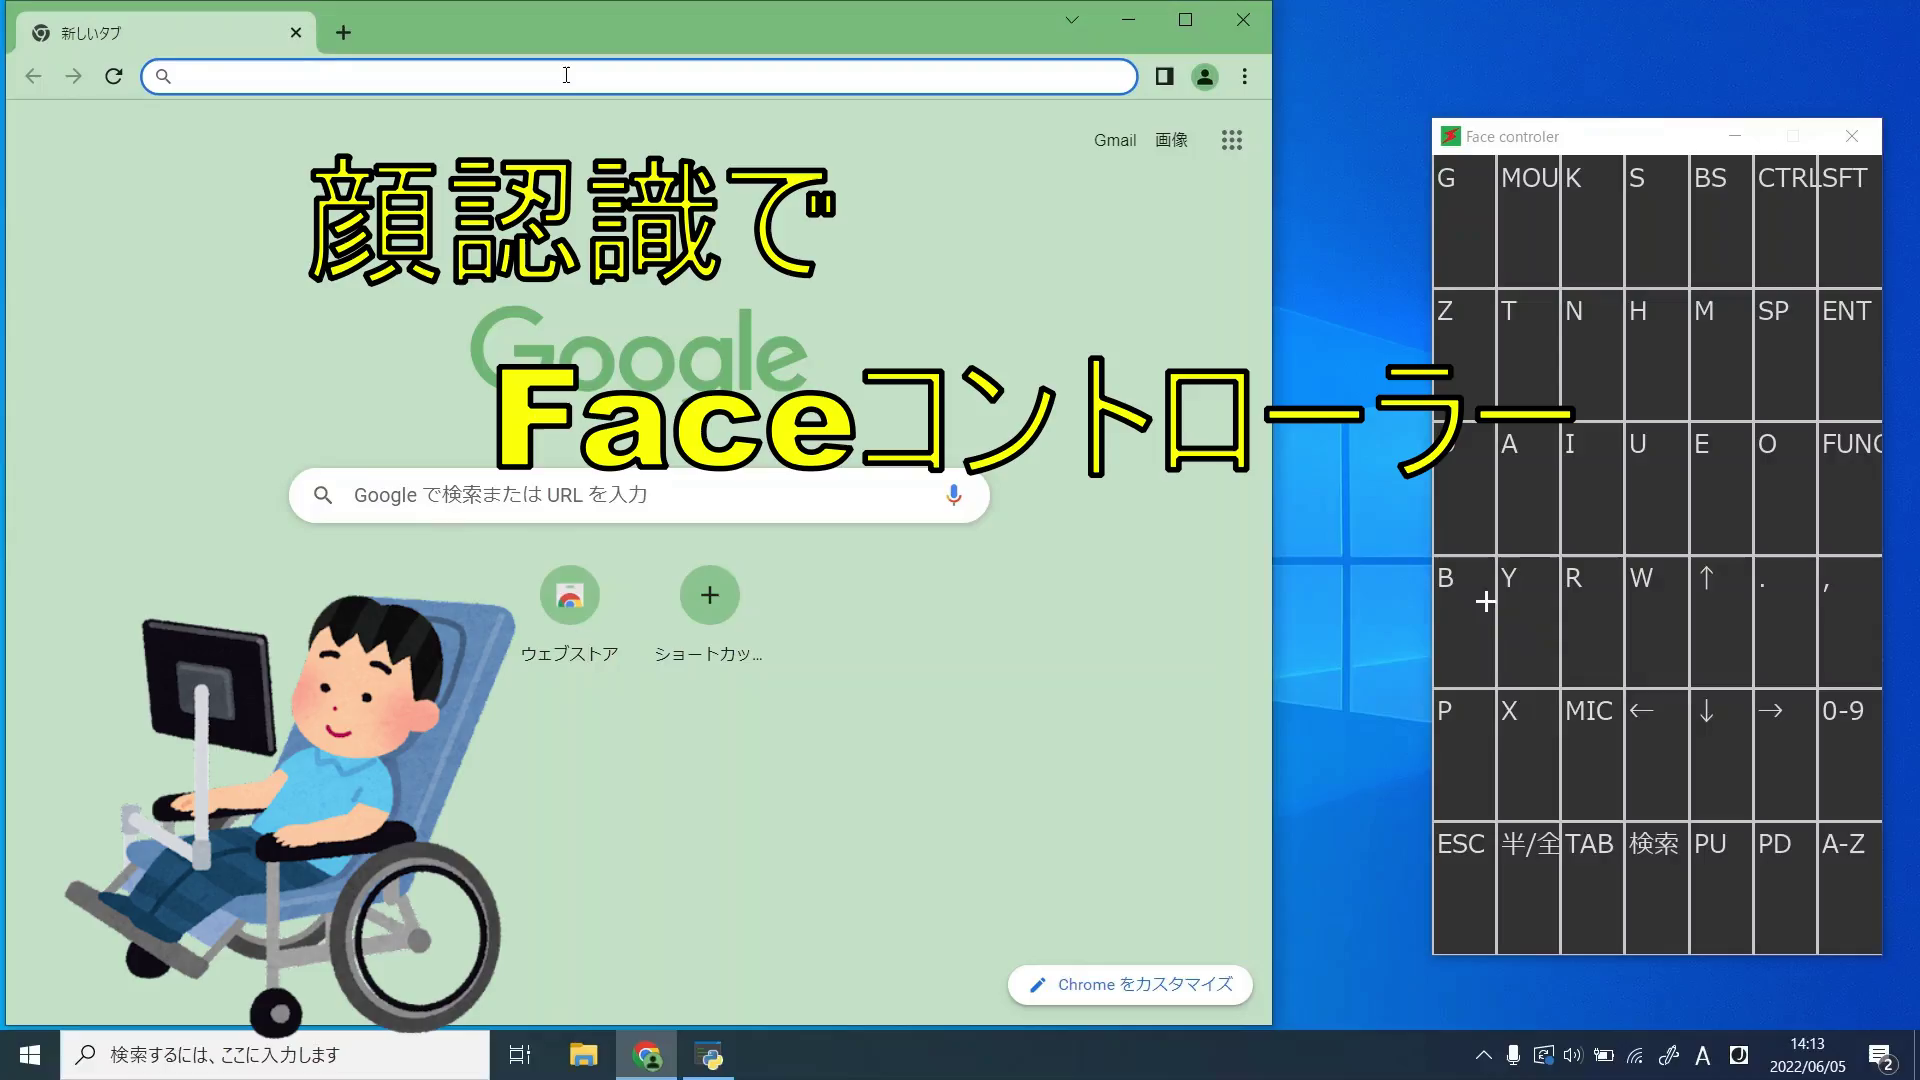
Task: Open the Google apps grid launcher
Action: click(x=1231, y=140)
